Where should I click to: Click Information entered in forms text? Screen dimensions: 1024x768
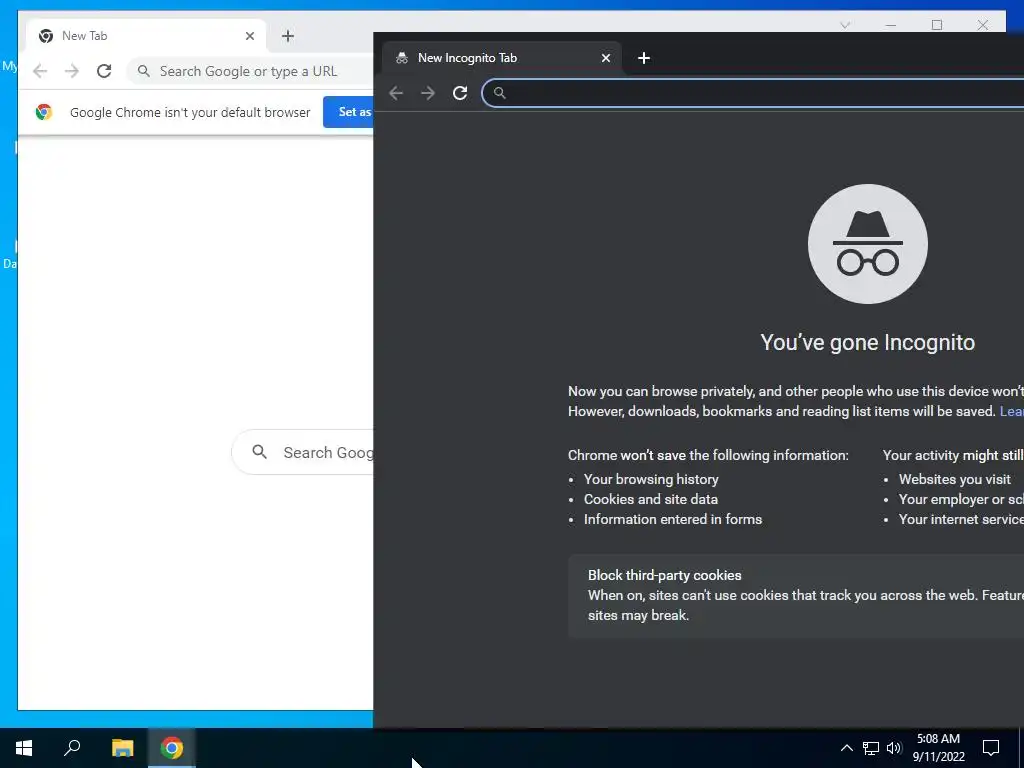(x=673, y=519)
